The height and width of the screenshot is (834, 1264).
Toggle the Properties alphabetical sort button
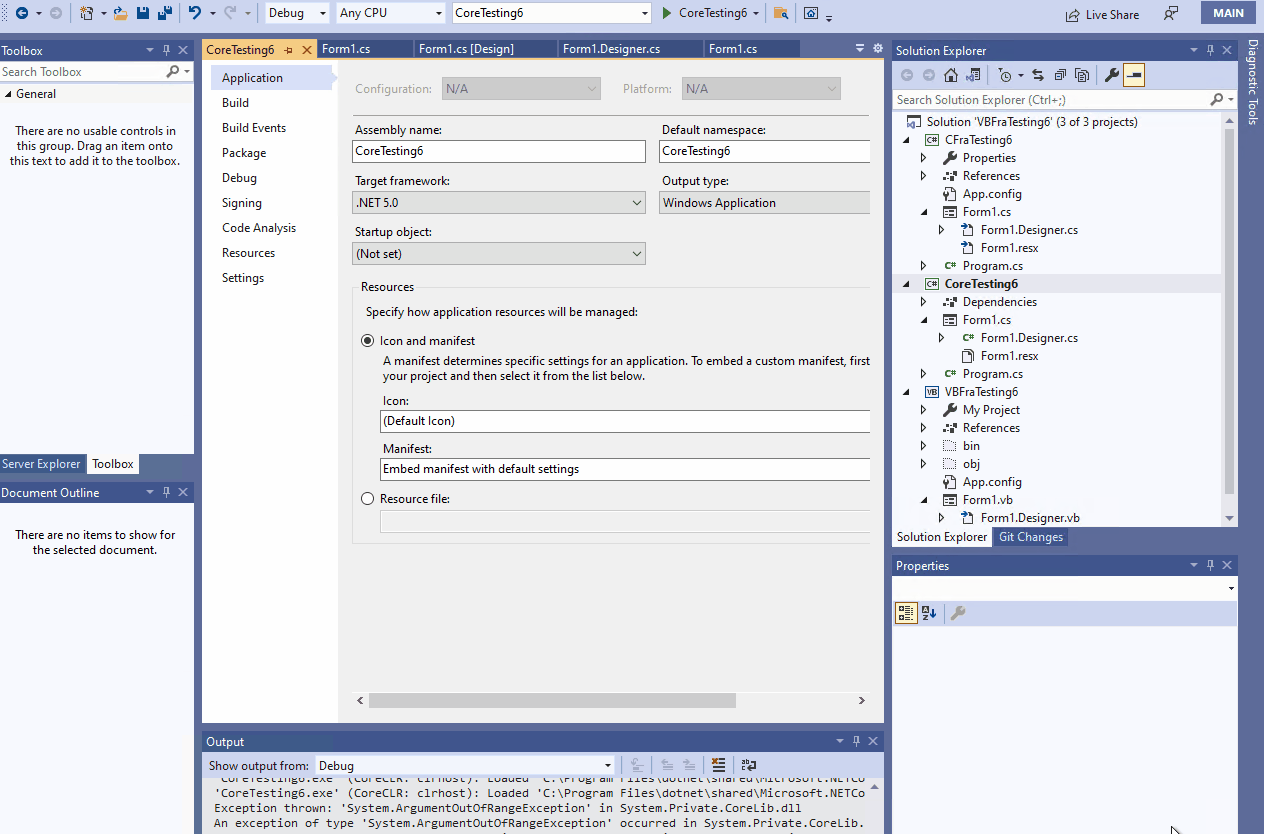click(929, 613)
